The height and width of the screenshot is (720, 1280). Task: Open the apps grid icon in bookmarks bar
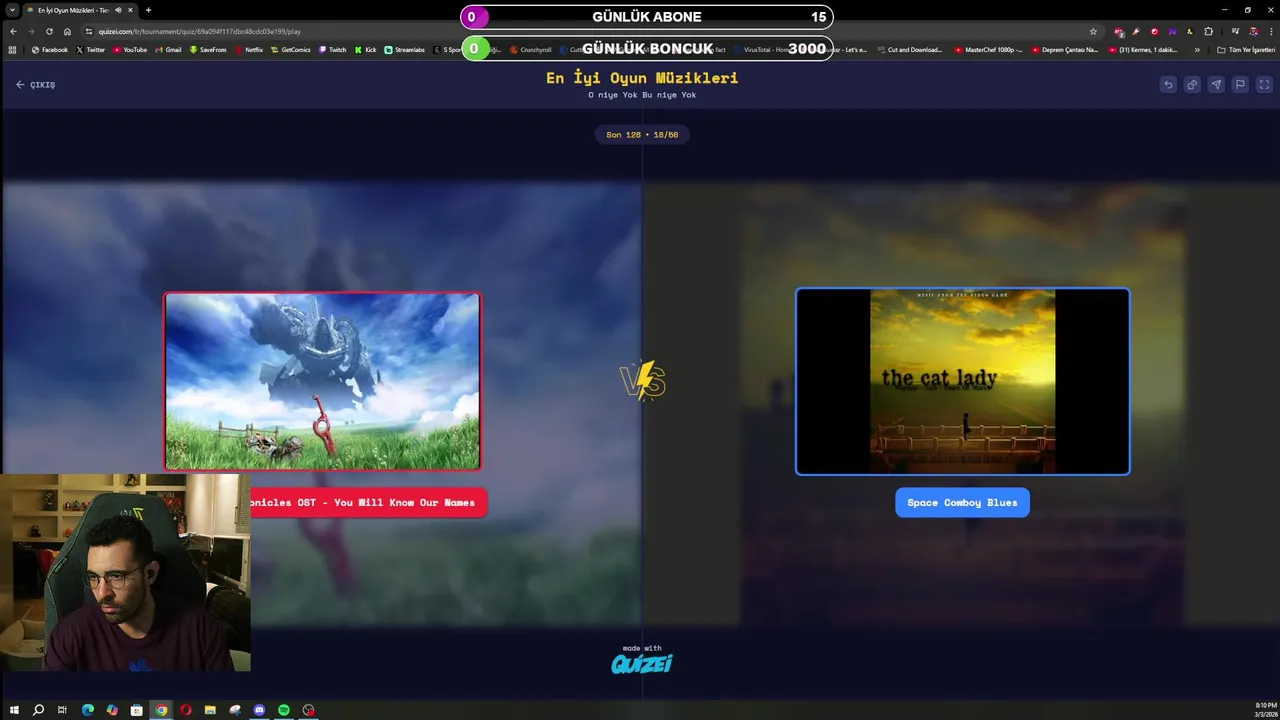point(12,49)
